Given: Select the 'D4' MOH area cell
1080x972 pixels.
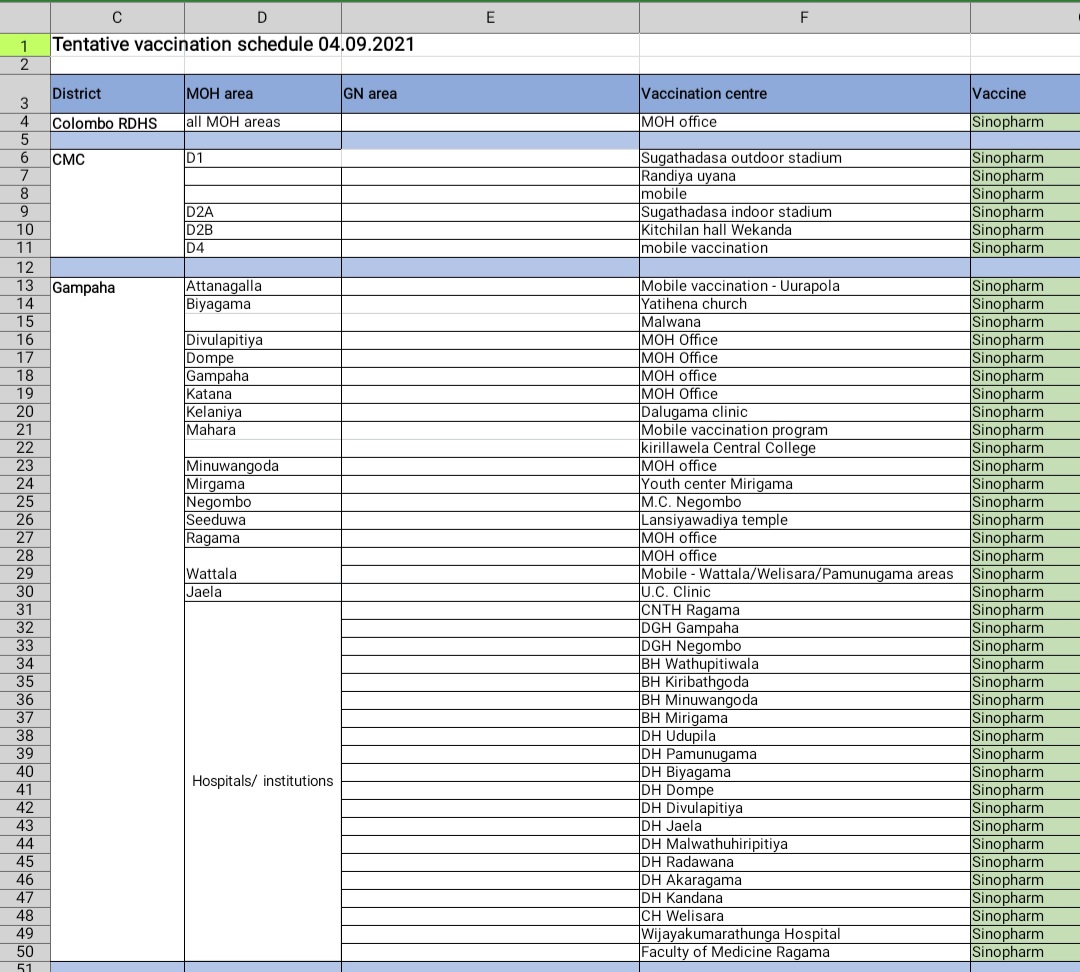Looking at the screenshot, I should click(x=262, y=248).
